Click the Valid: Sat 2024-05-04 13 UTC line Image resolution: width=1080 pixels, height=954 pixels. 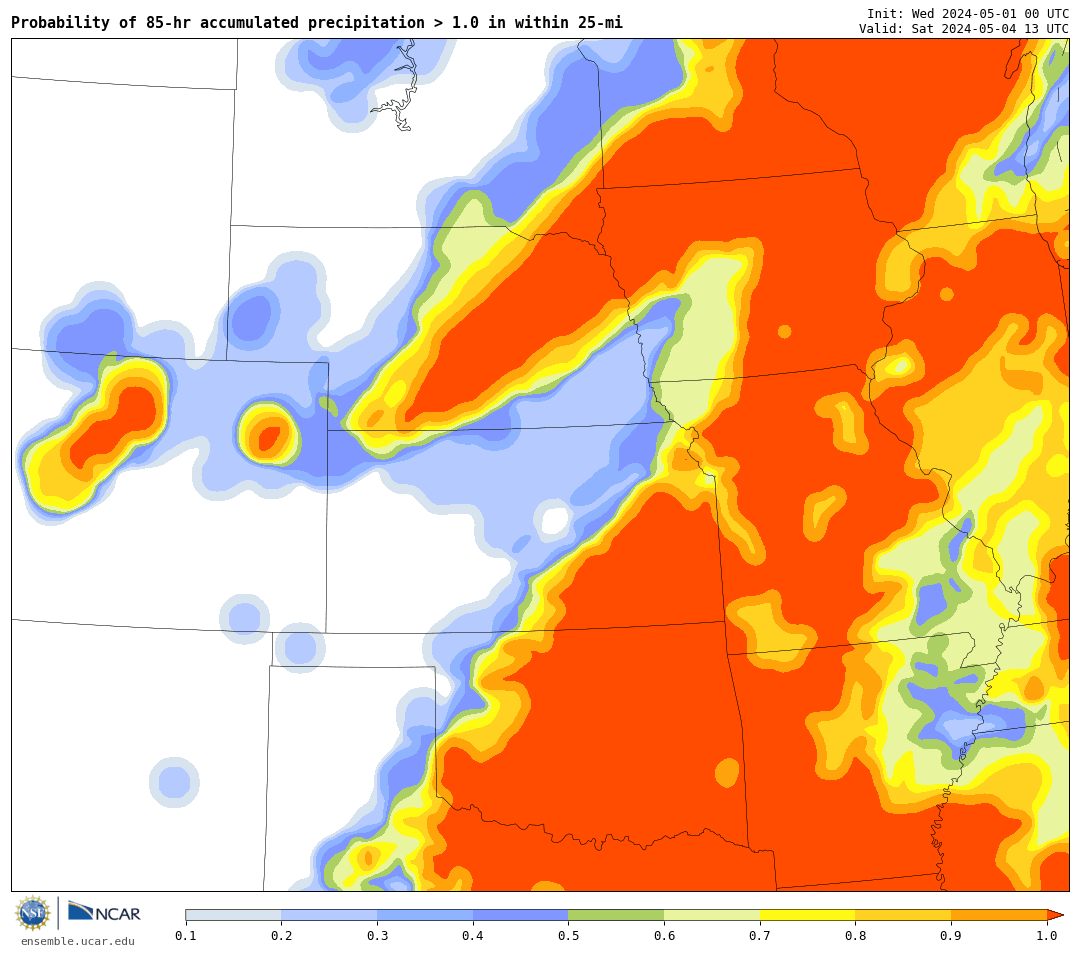[964, 29]
